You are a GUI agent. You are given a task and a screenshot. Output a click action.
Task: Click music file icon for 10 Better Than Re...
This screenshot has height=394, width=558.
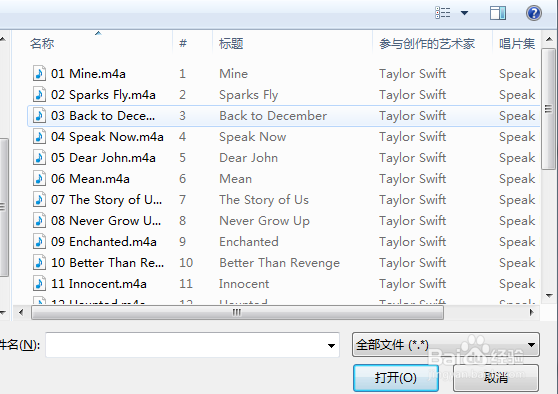click(39, 263)
